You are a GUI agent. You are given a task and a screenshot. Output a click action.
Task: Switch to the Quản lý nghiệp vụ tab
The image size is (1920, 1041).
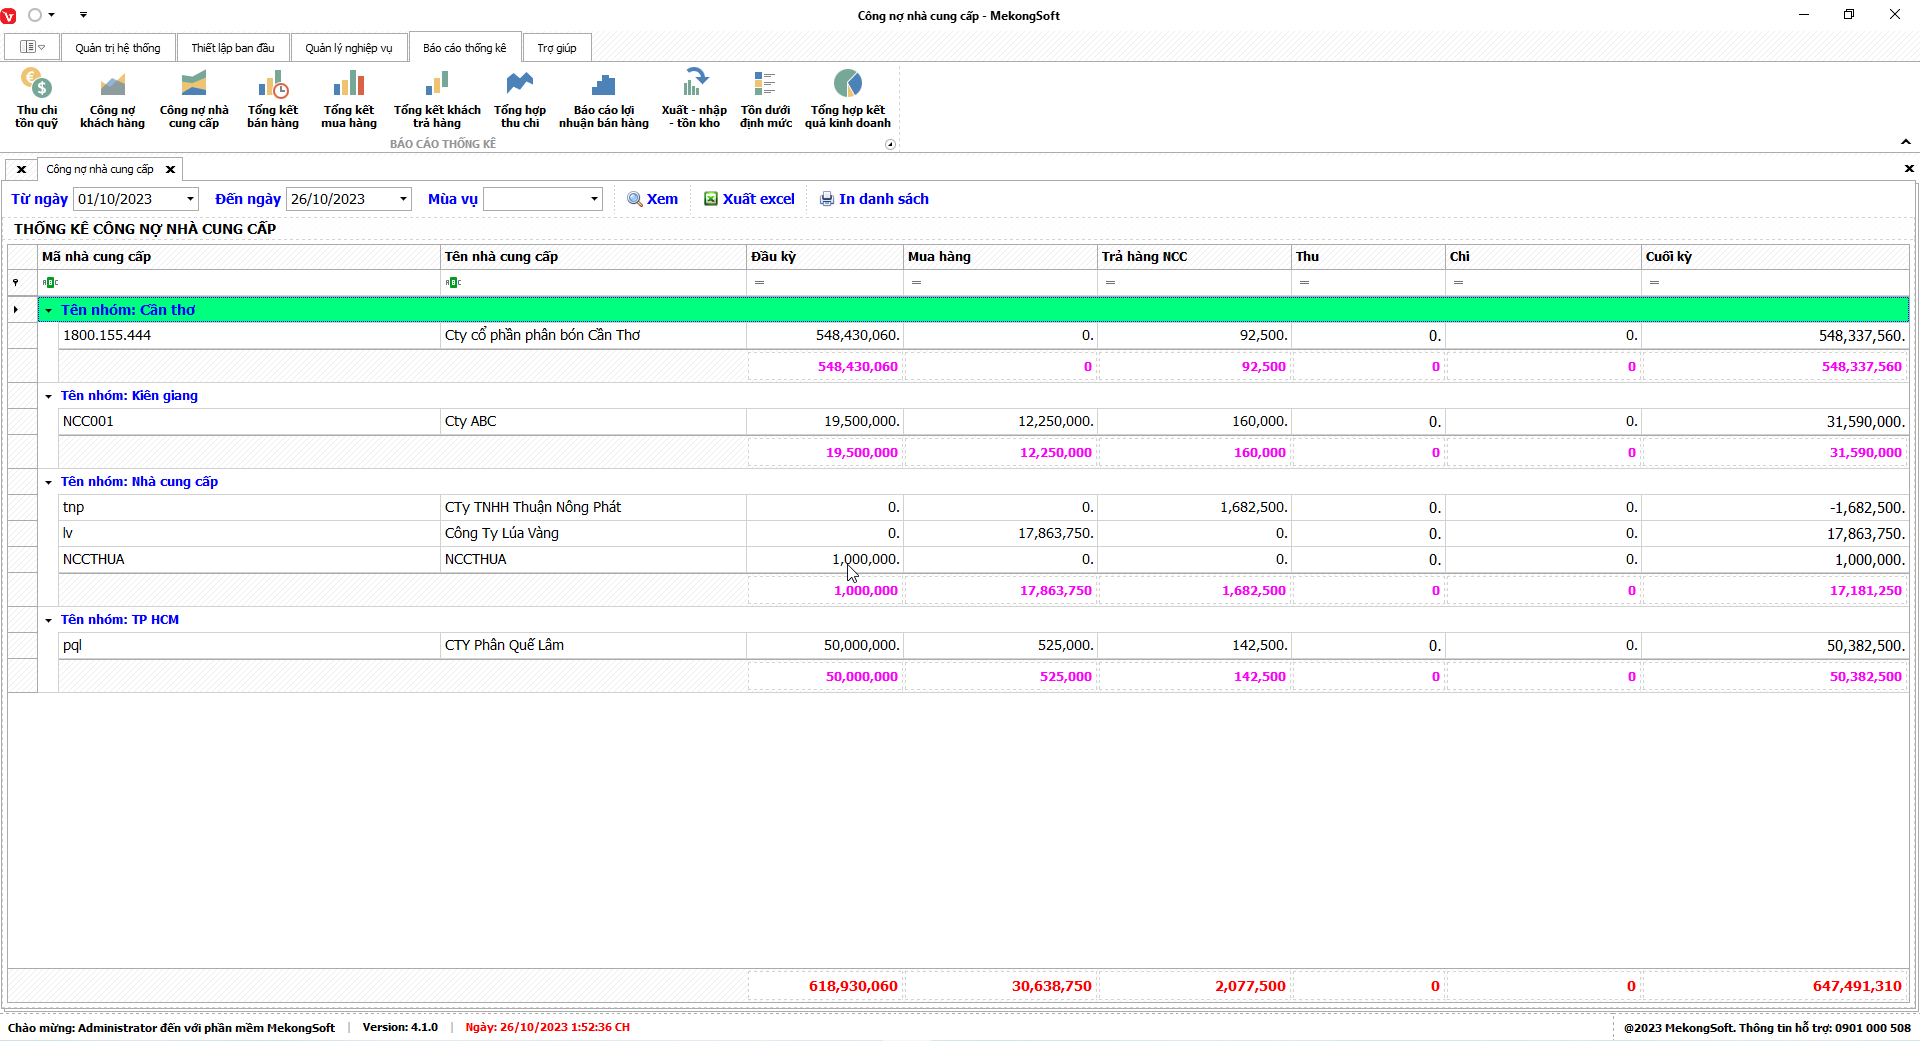[x=349, y=48]
